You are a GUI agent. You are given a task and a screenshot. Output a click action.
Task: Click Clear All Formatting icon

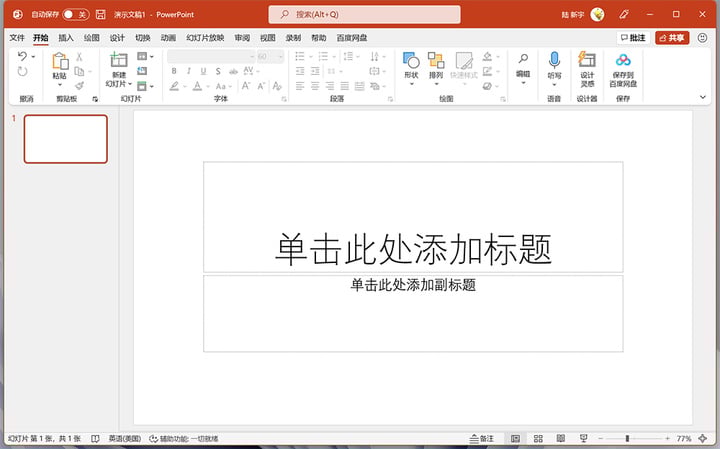(277, 86)
